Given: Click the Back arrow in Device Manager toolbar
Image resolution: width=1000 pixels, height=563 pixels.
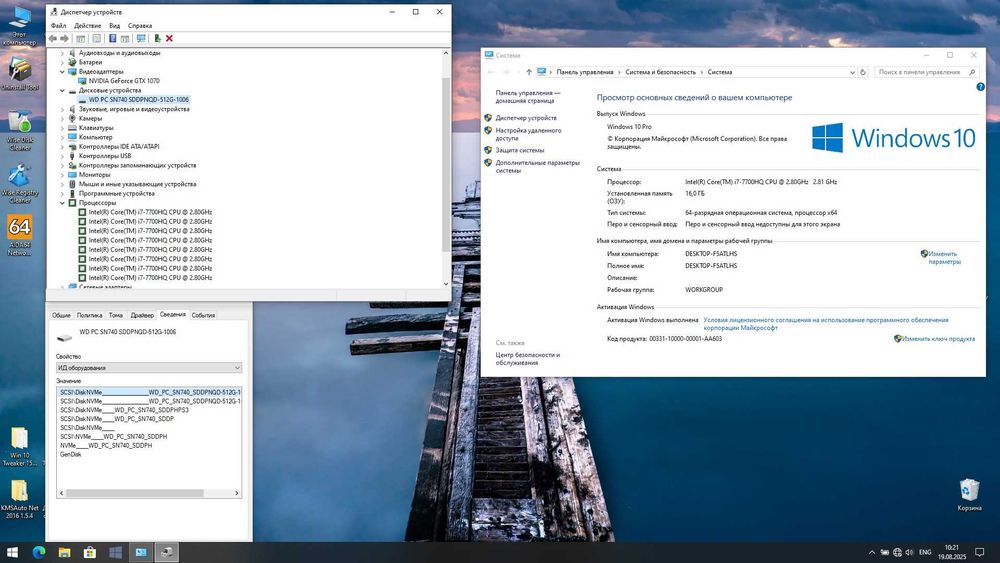Looking at the screenshot, I should 53,39.
